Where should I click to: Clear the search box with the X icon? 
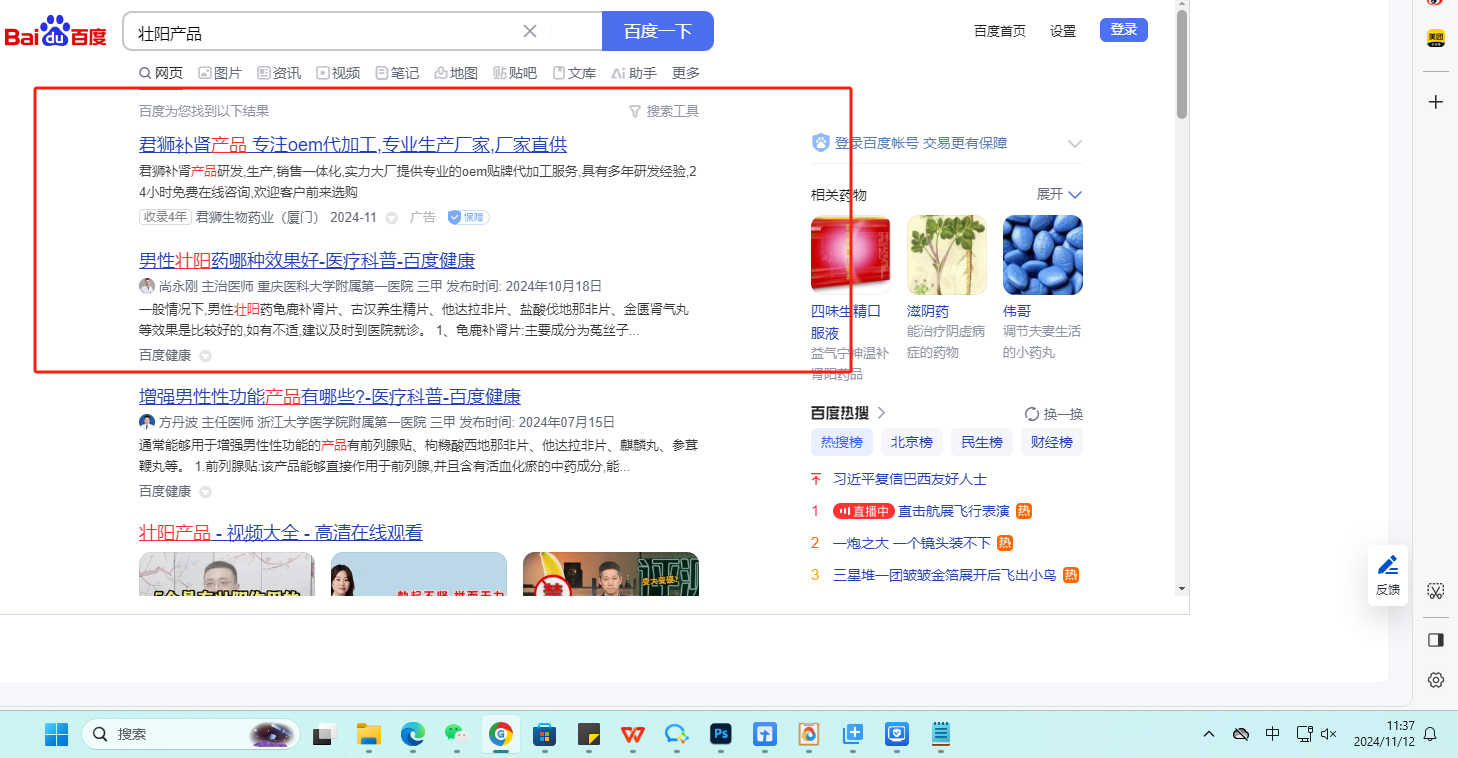coord(530,31)
